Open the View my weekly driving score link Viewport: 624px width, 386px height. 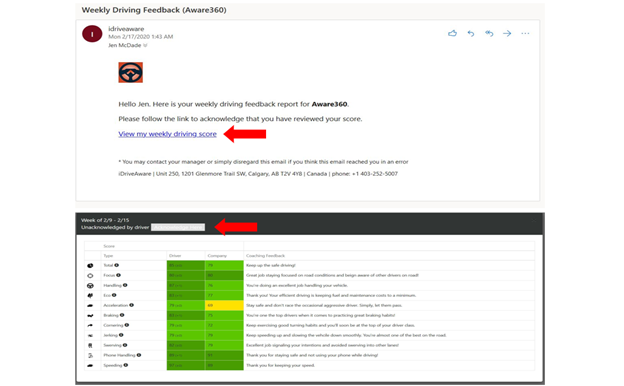click(168, 134)
